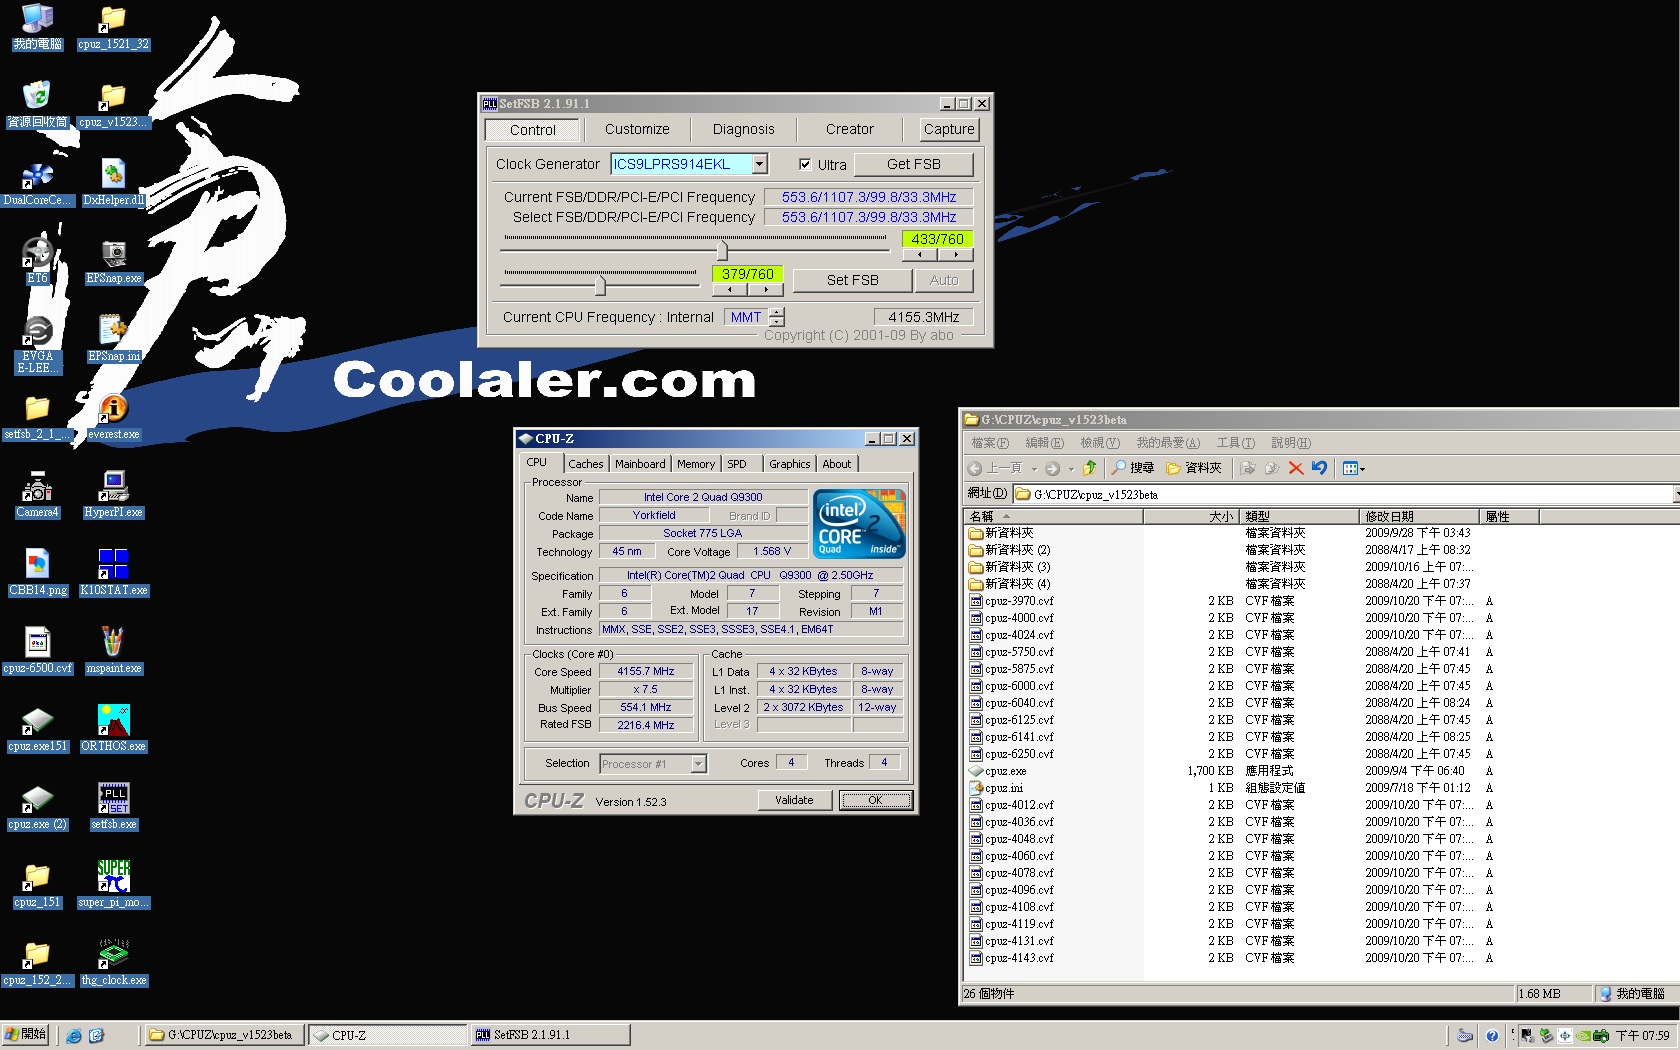Open the HyperPI.exe desktop icon
Image resolution: width=1680 pixels, height=1050 pixels.
coord(113,493)
